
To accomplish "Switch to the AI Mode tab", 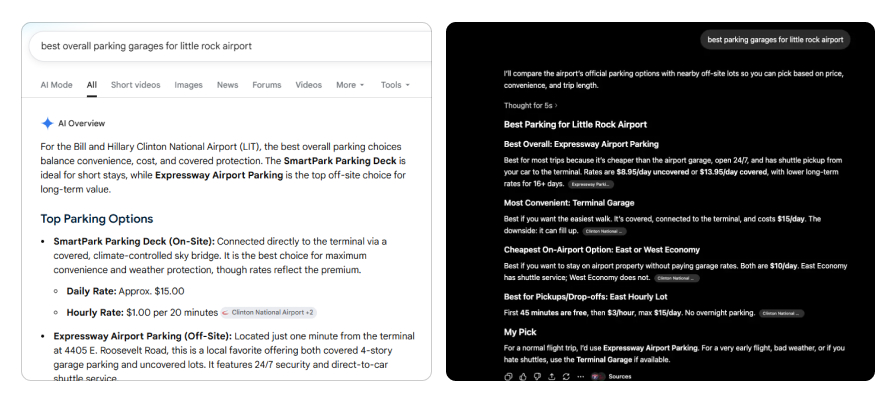I will coord(57,85).
